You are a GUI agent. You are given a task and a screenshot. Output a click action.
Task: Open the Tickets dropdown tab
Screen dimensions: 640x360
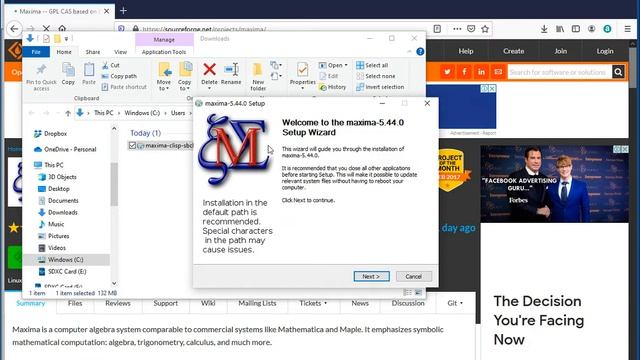tap(313, 303)
